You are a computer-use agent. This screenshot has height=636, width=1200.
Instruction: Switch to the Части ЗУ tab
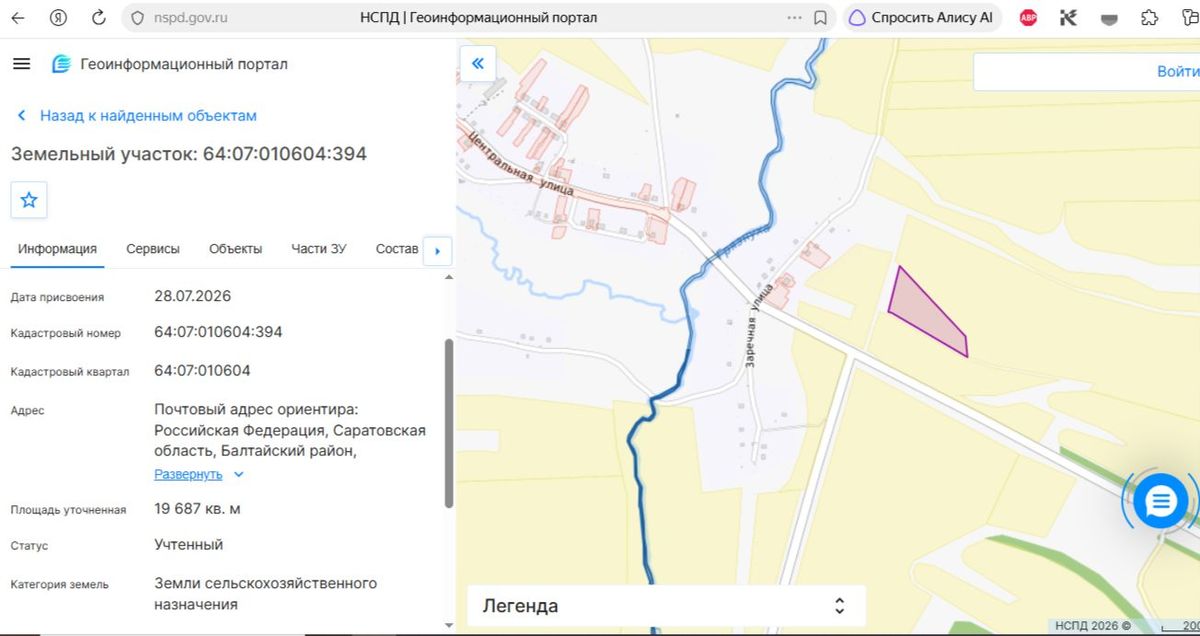pyautogui.click(x=319, y=249)
